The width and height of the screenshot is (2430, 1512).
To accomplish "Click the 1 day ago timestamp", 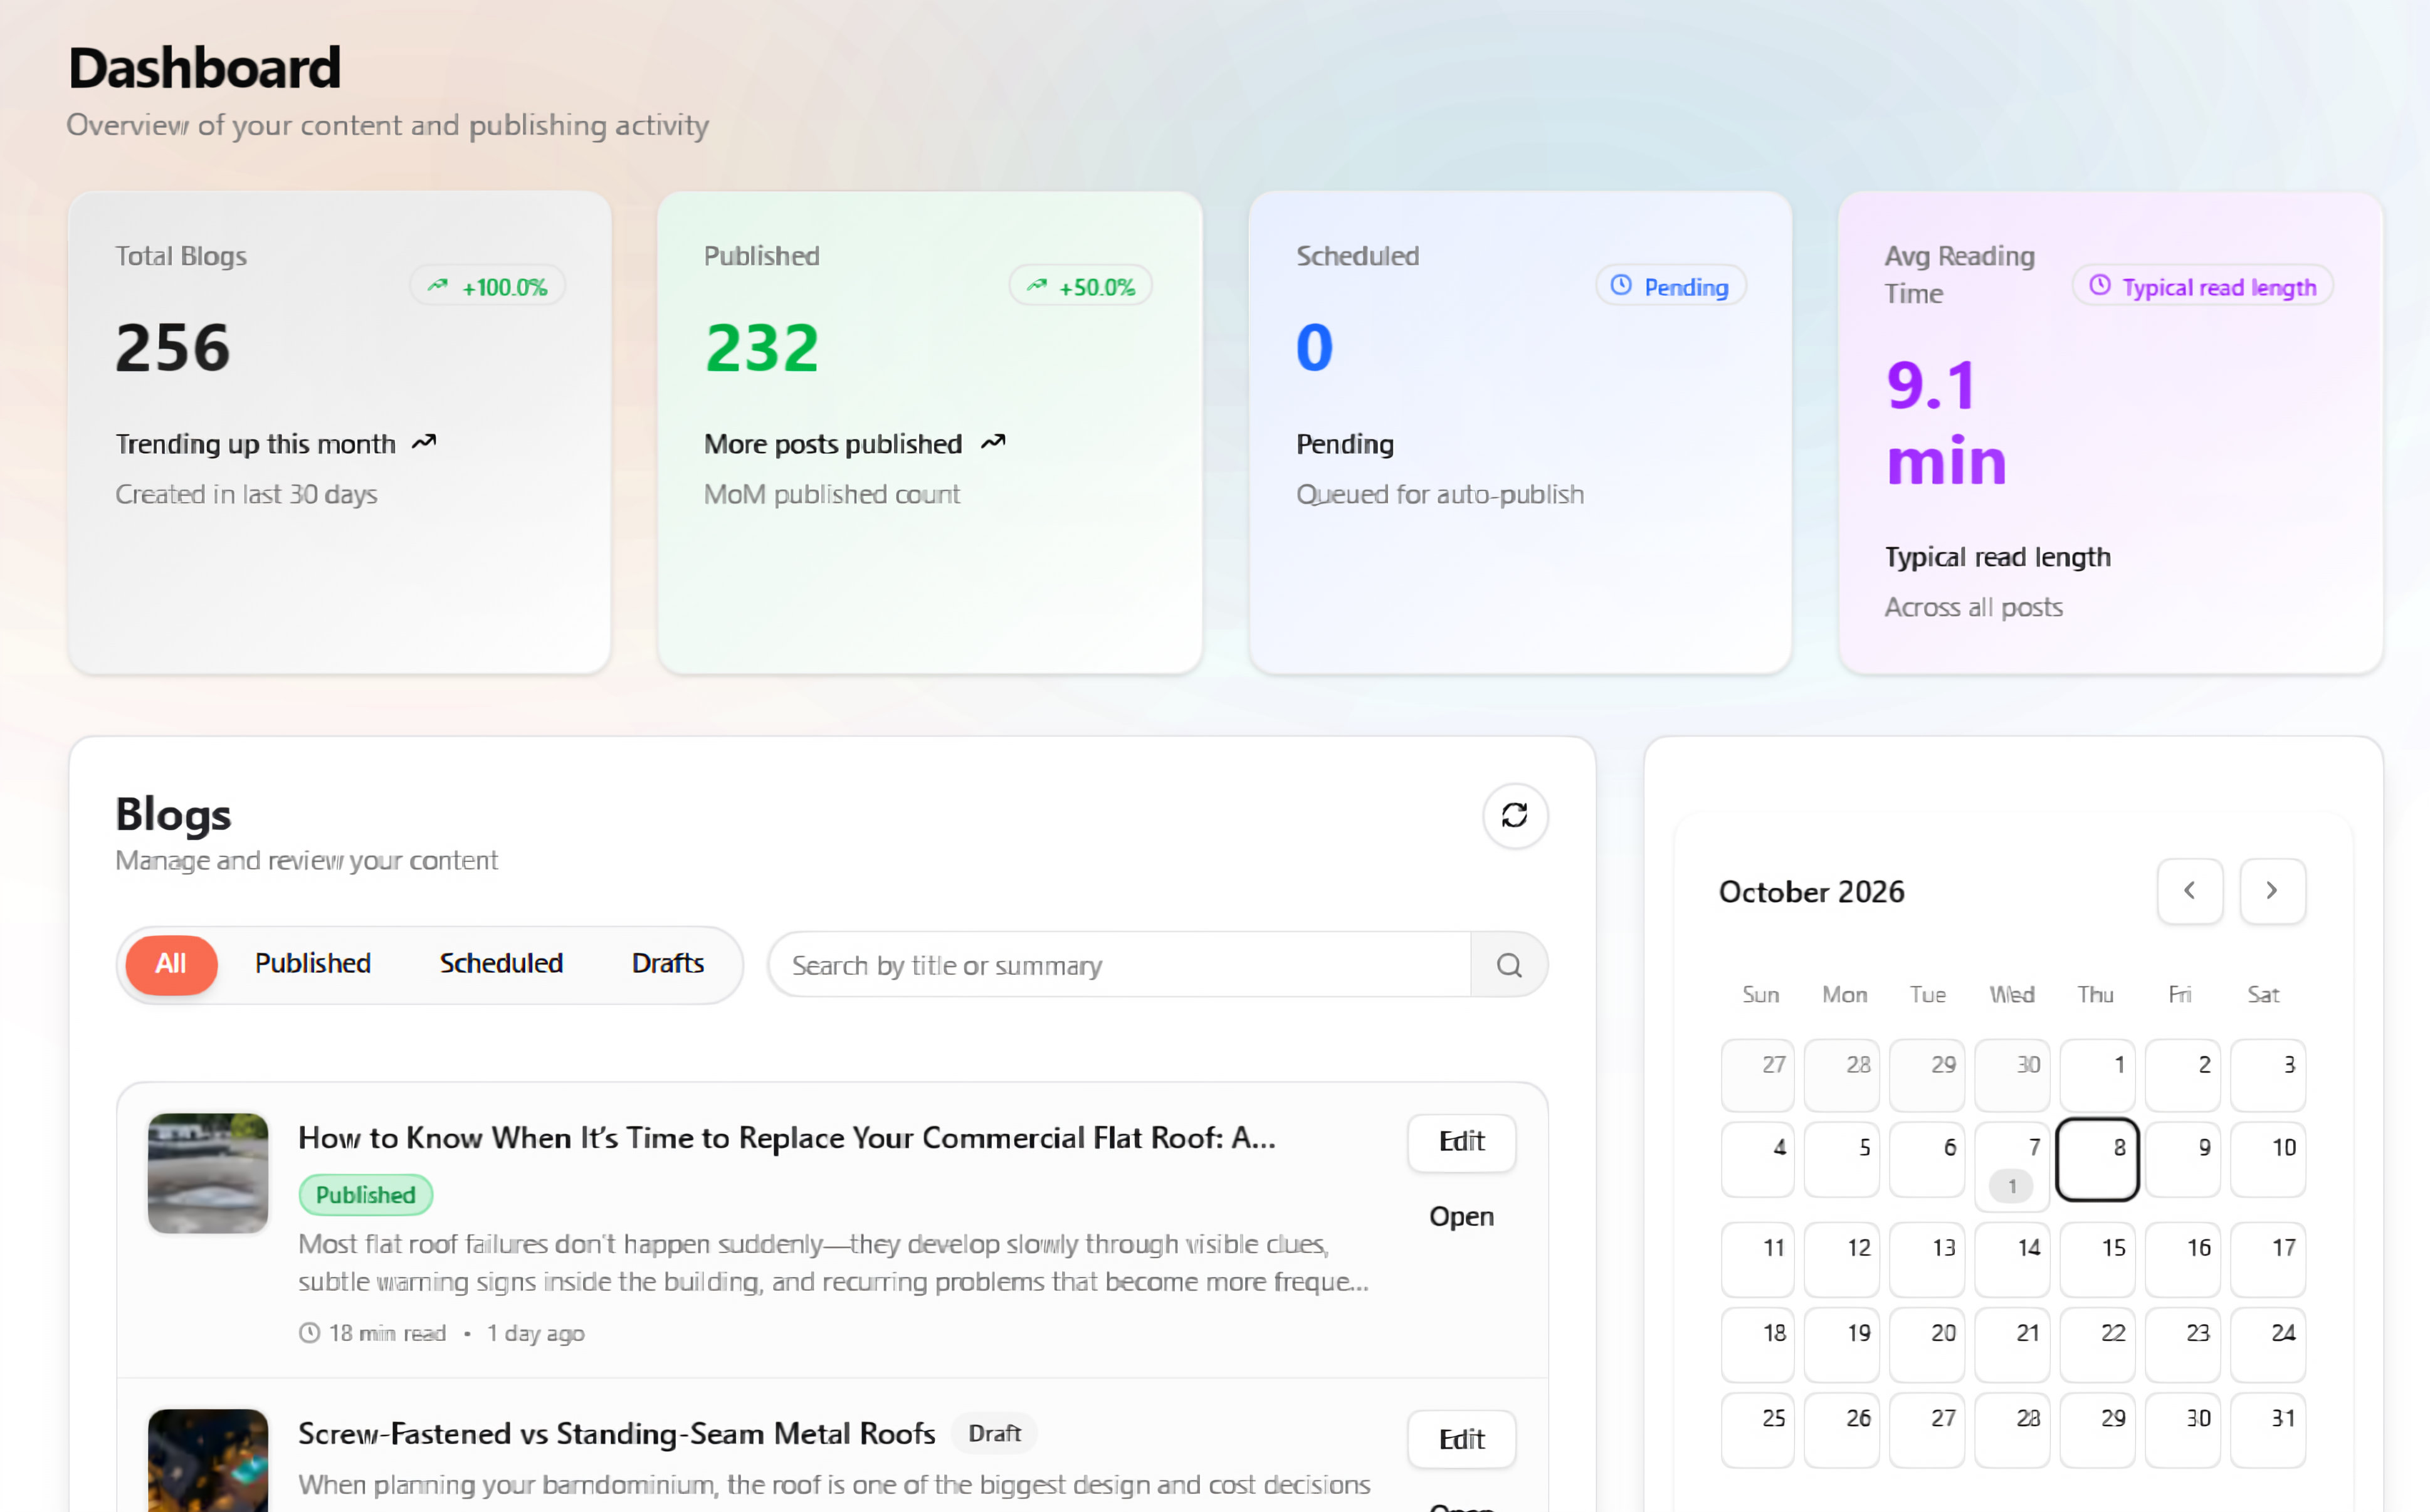I will click(x=535, y=1333).
